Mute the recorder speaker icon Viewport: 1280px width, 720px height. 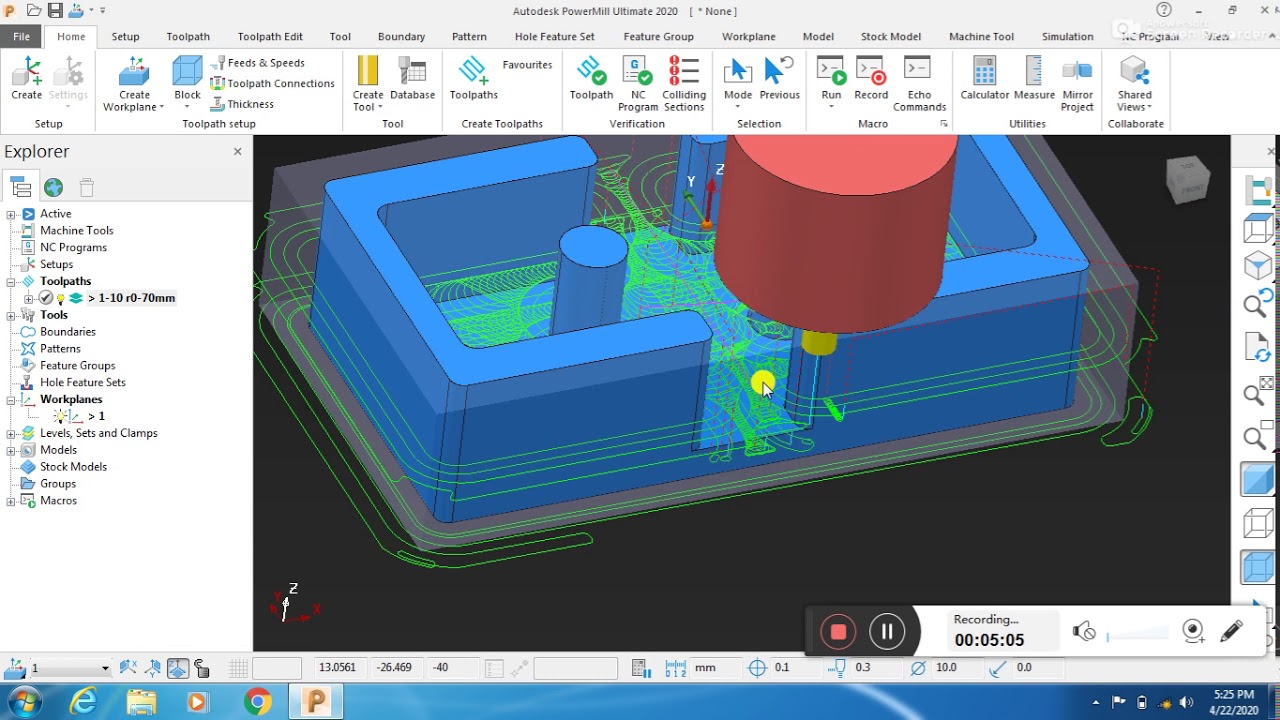(x=1084, y=631)
